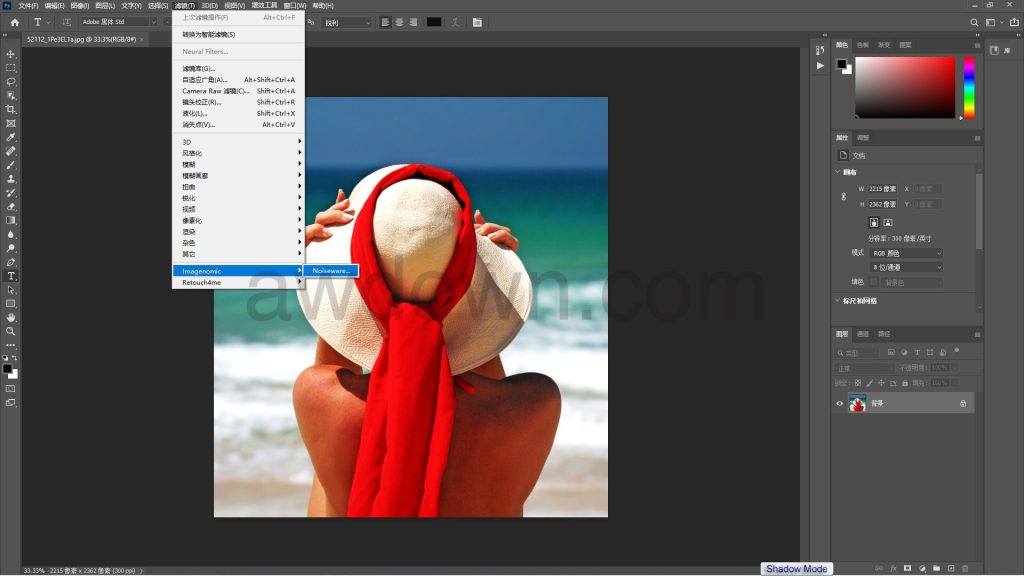
Task: Select the Lasso tool
Action: pyautogui.click(x=11, y=82)
